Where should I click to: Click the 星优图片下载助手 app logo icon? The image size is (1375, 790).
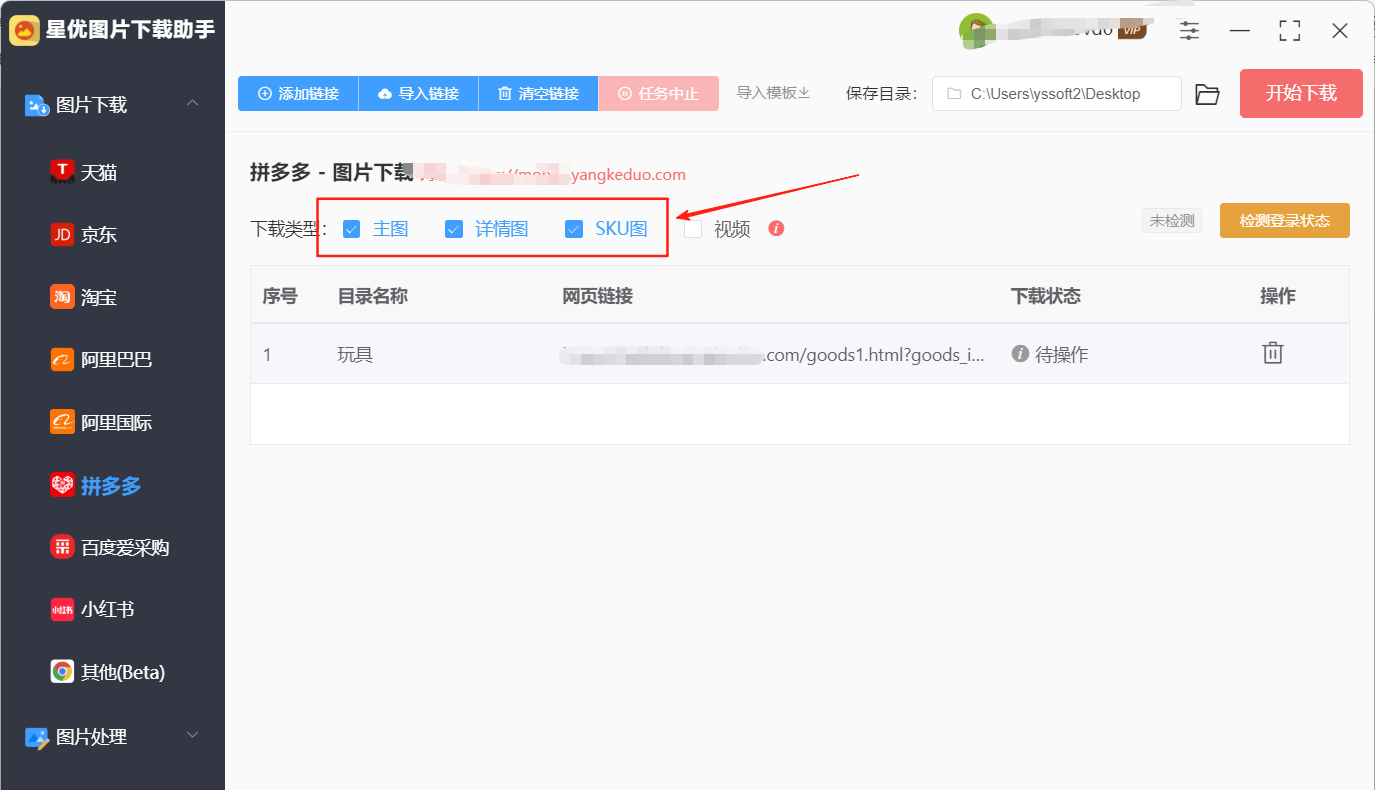coord(25,31)
